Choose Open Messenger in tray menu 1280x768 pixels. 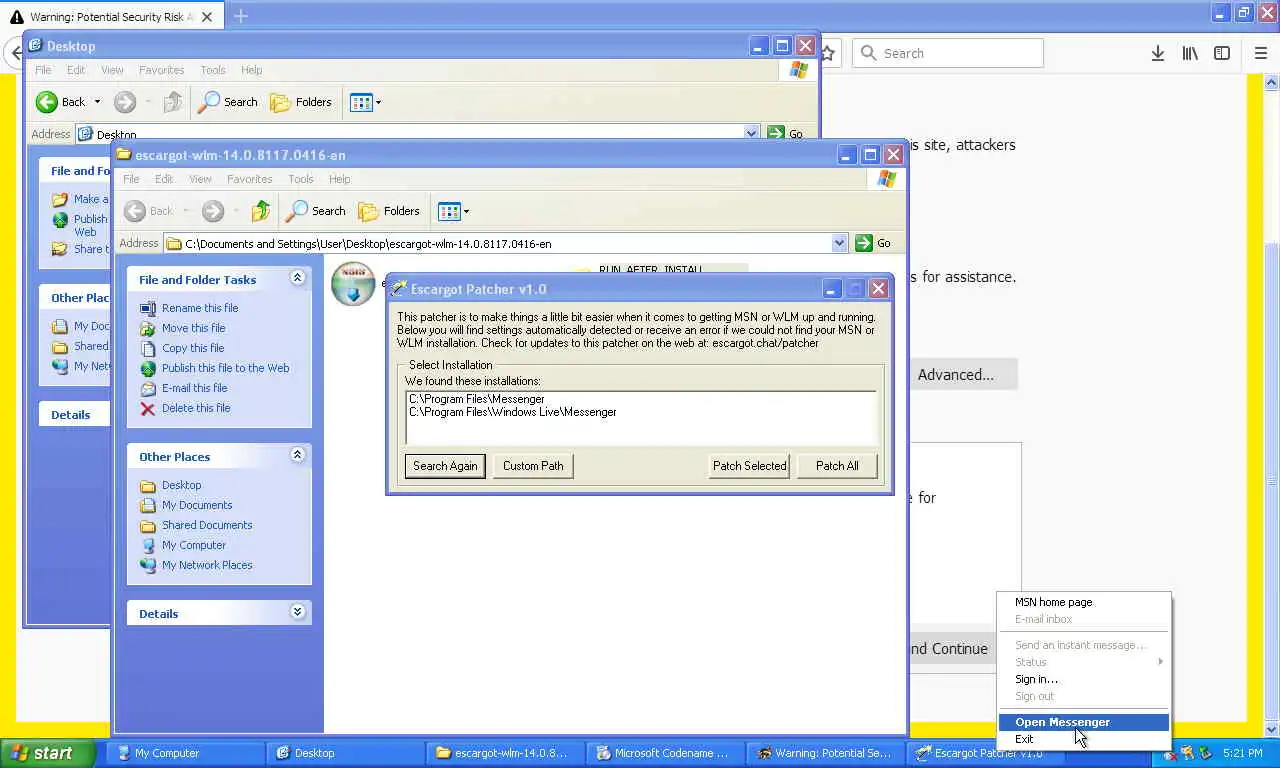coord(1084,722)
